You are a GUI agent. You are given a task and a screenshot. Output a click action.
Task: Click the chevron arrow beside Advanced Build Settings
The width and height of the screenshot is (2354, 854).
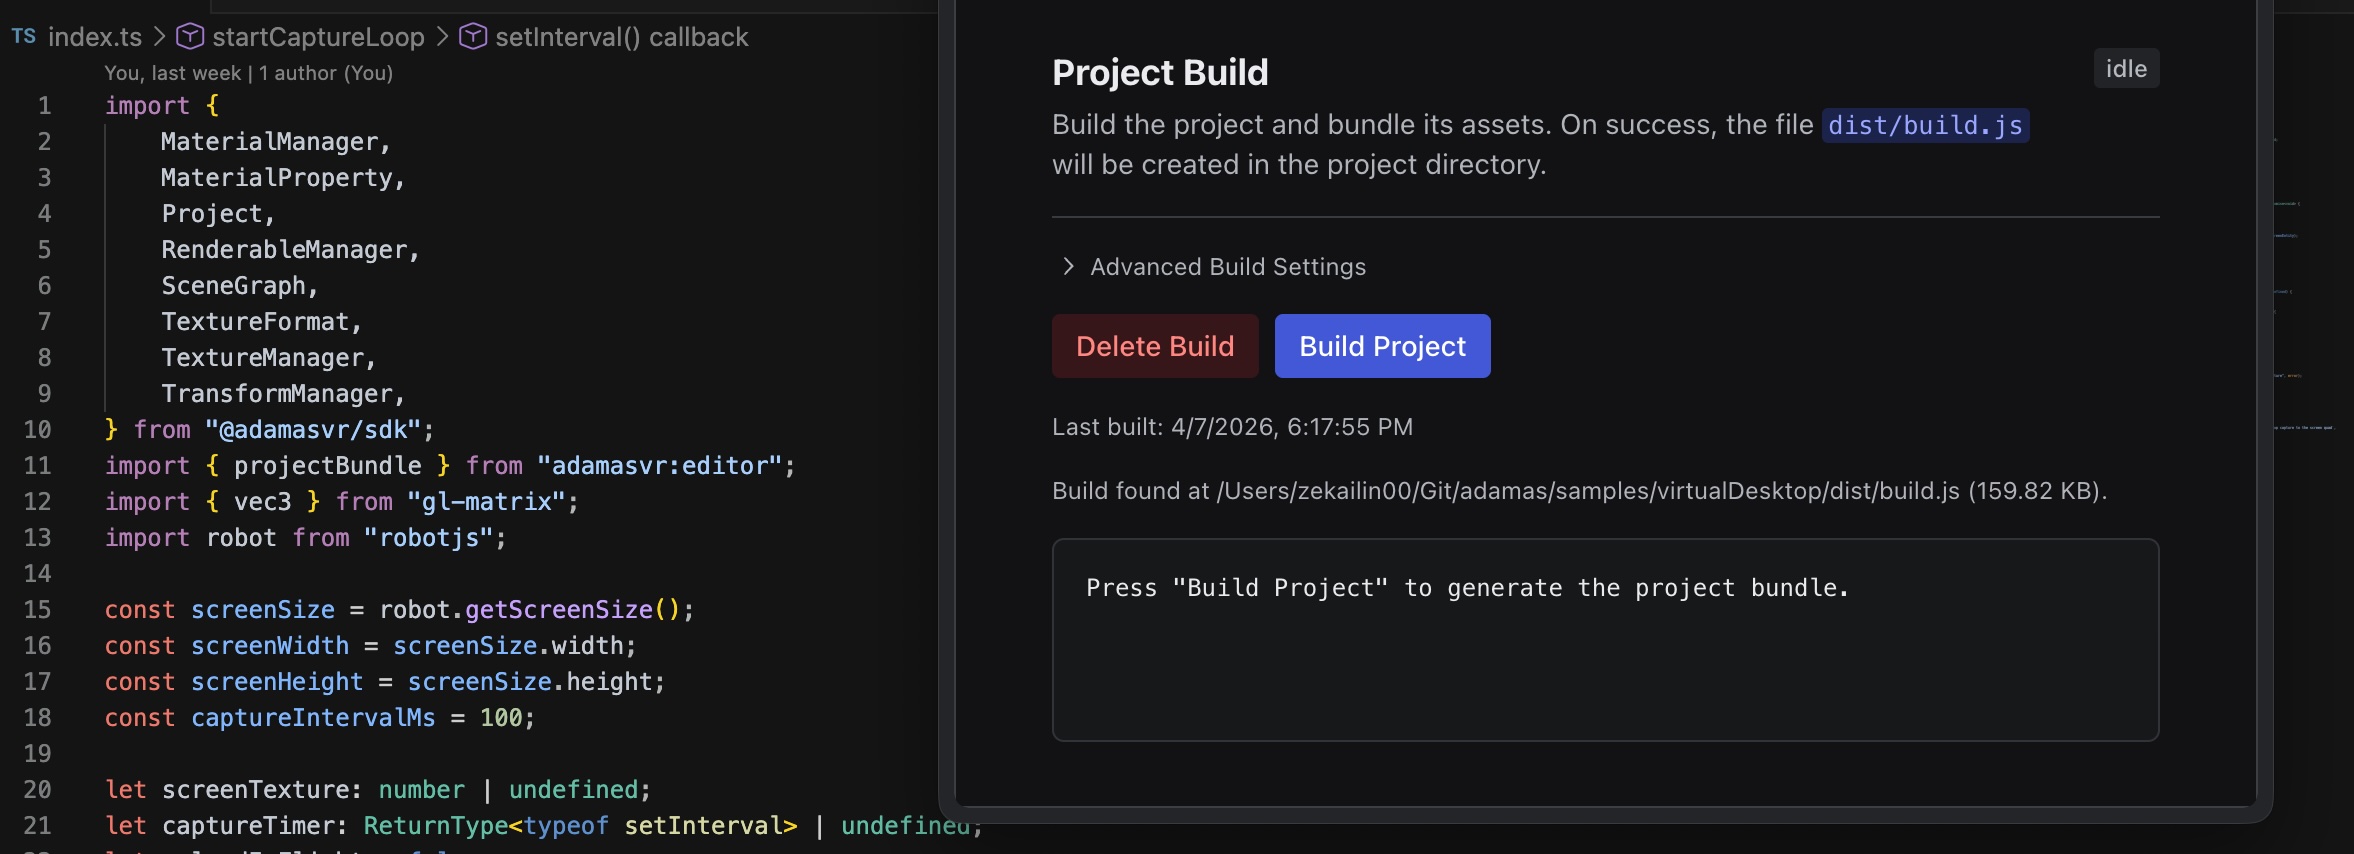1068,266
